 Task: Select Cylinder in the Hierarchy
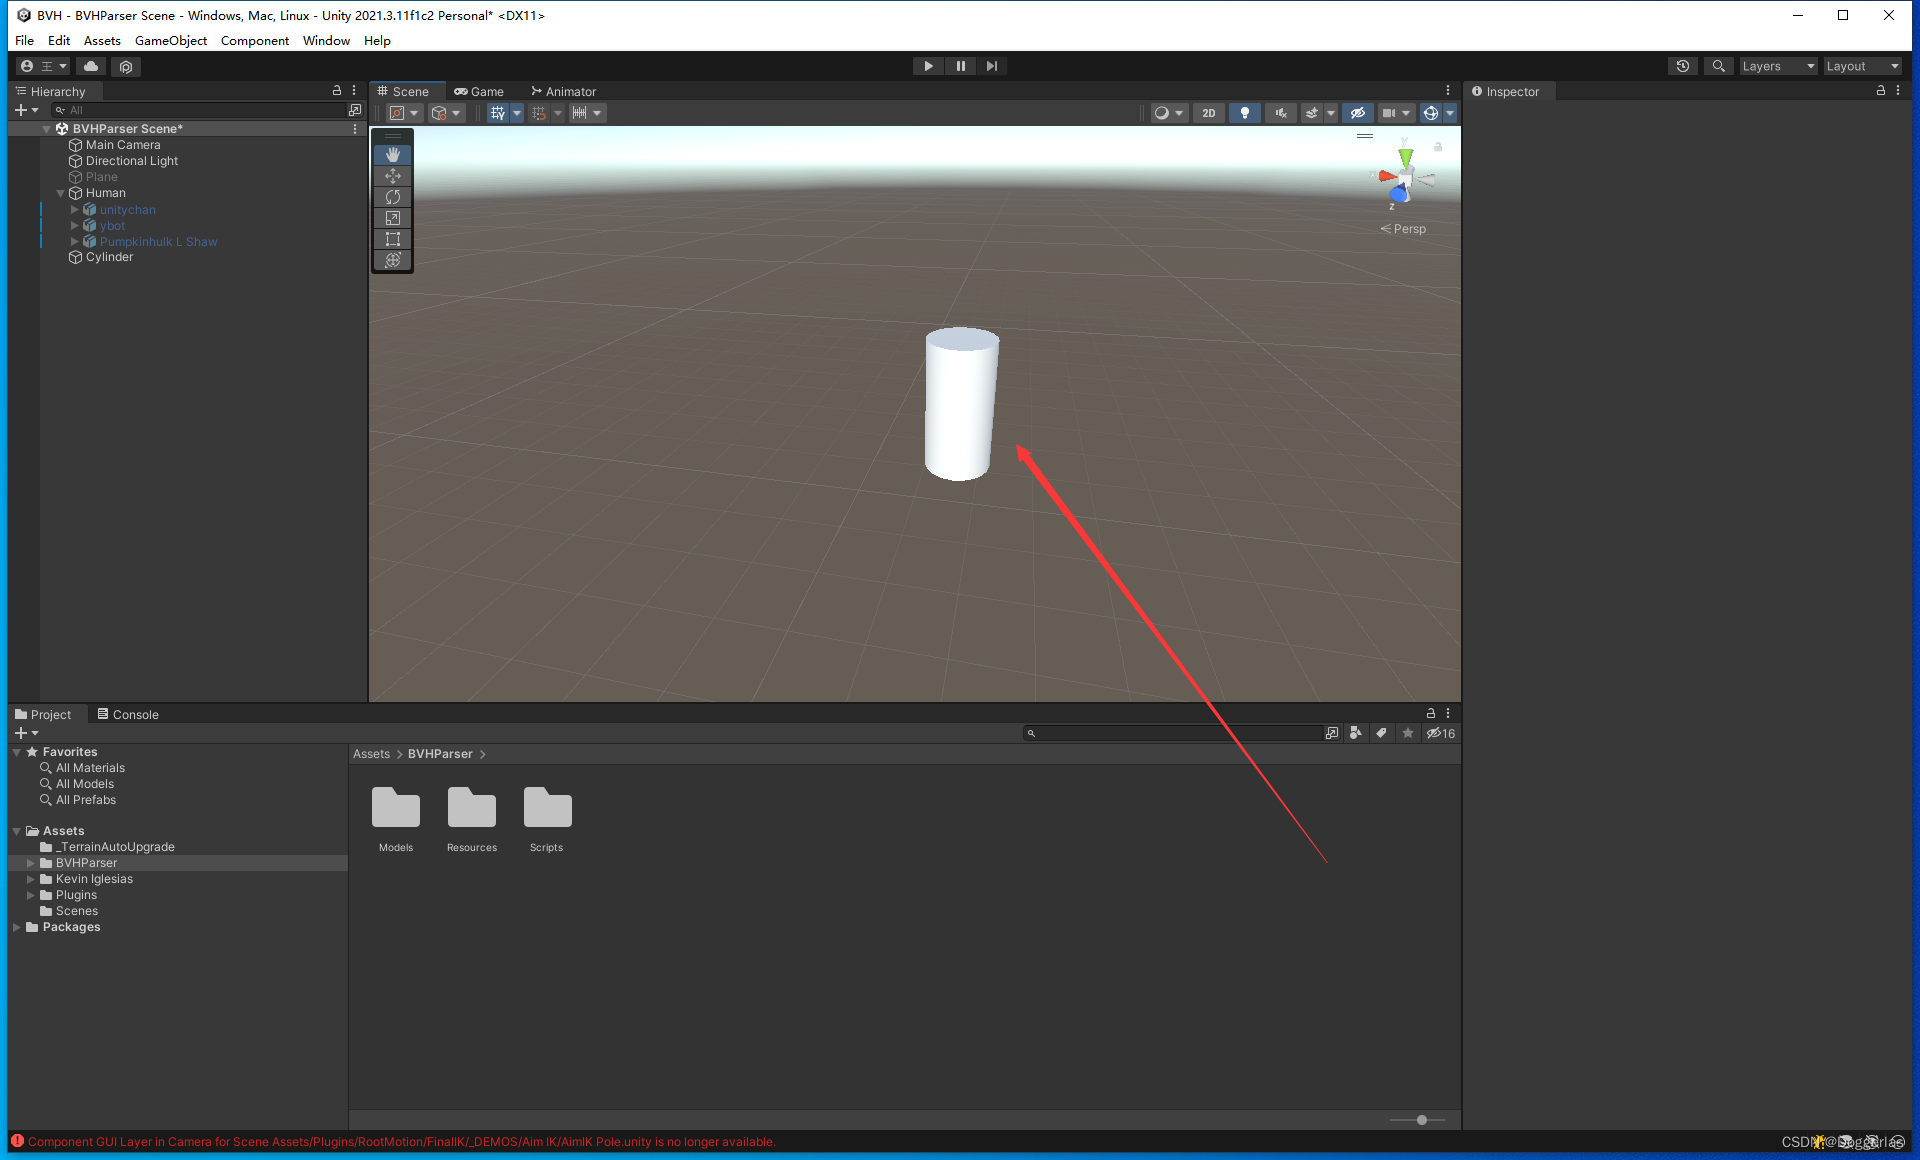tap(109, 257)
